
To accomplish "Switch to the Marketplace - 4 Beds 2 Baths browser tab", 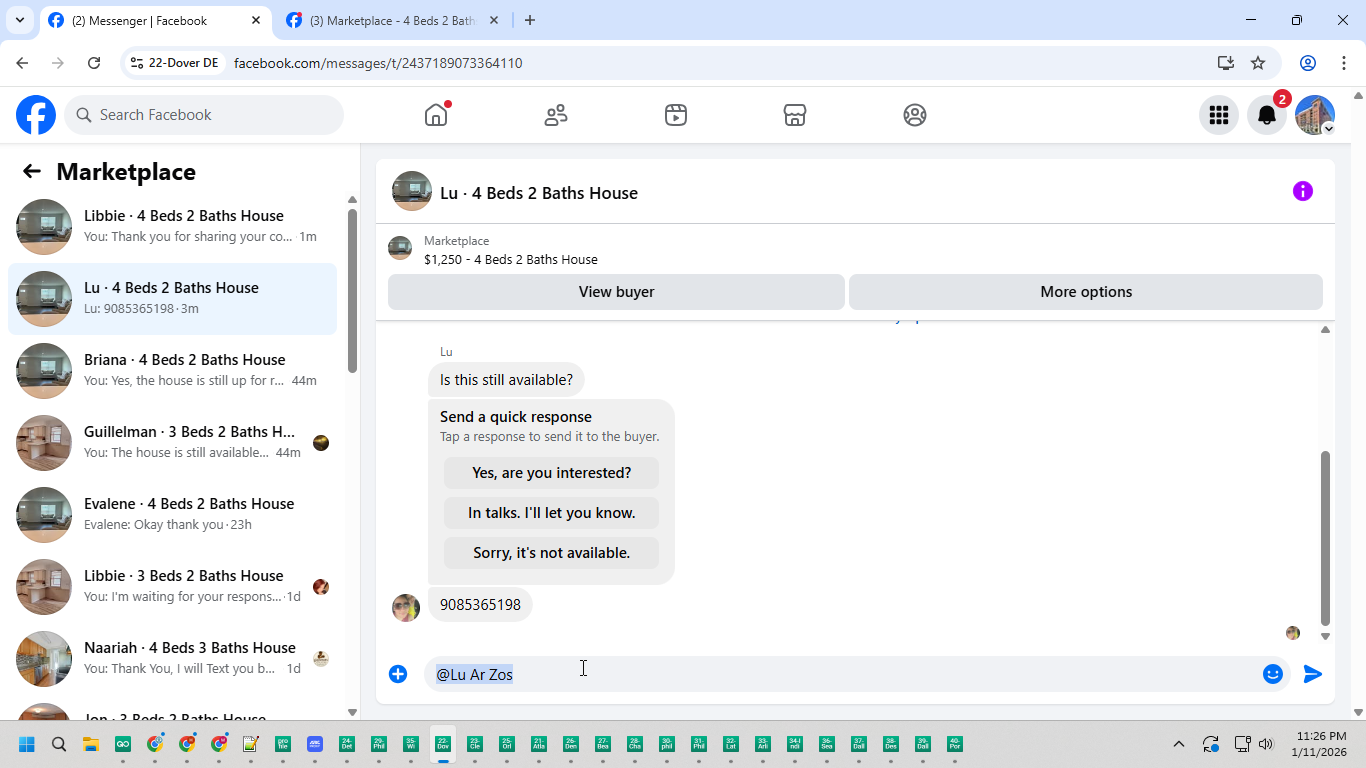I will 393,20.
